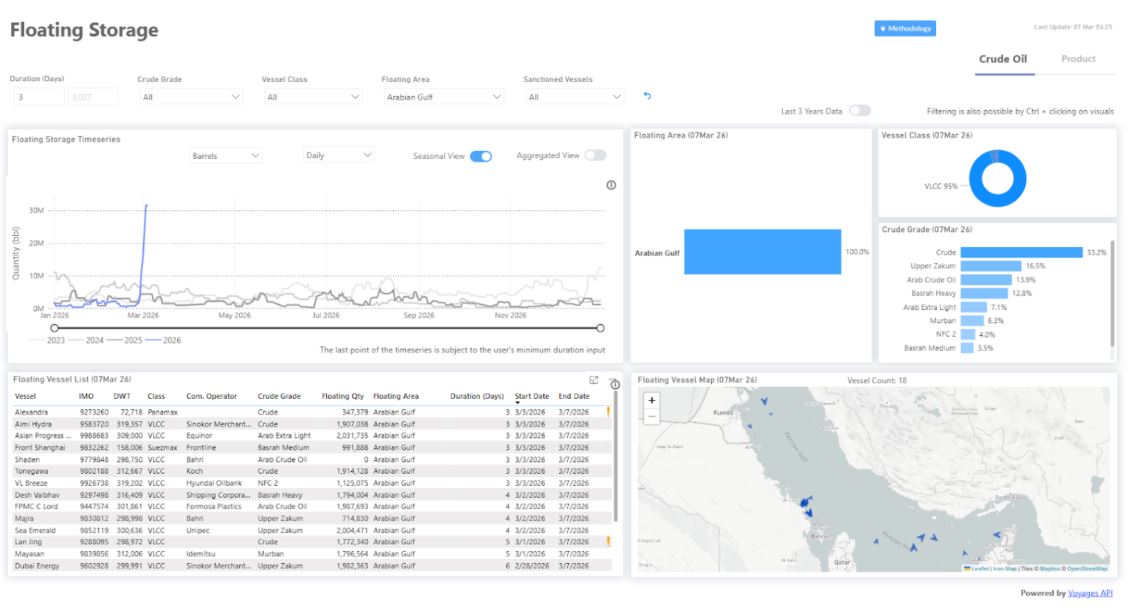This screenshot has height=608, width=1128.
Task: Click the Methodology button
Action: (x=905, y=28)
